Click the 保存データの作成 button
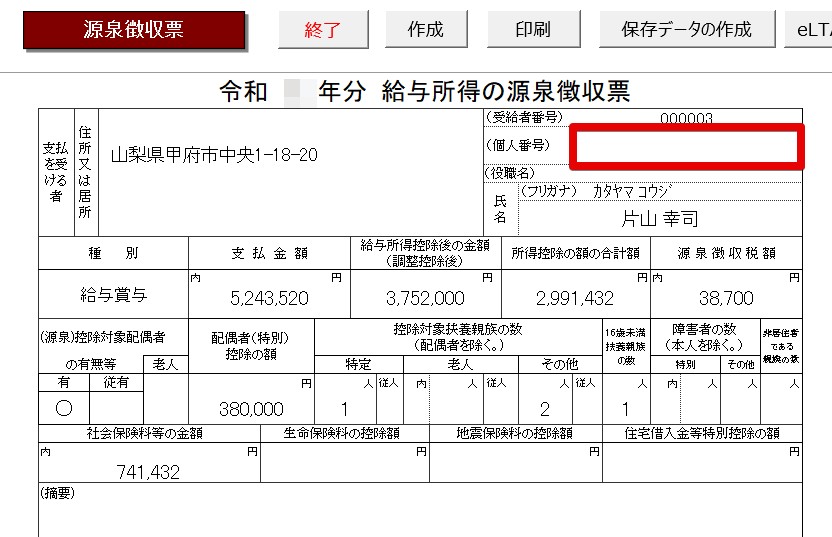The height and width of the screenshot is (537, 832). coord(687,29)
